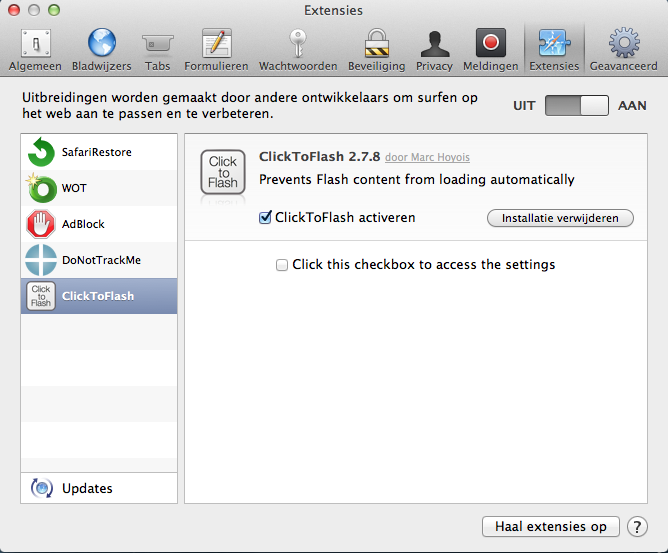This screenshot has width=668, height=554.
Task: Switch to the Algemeen tab label
Action: (35, 66)
